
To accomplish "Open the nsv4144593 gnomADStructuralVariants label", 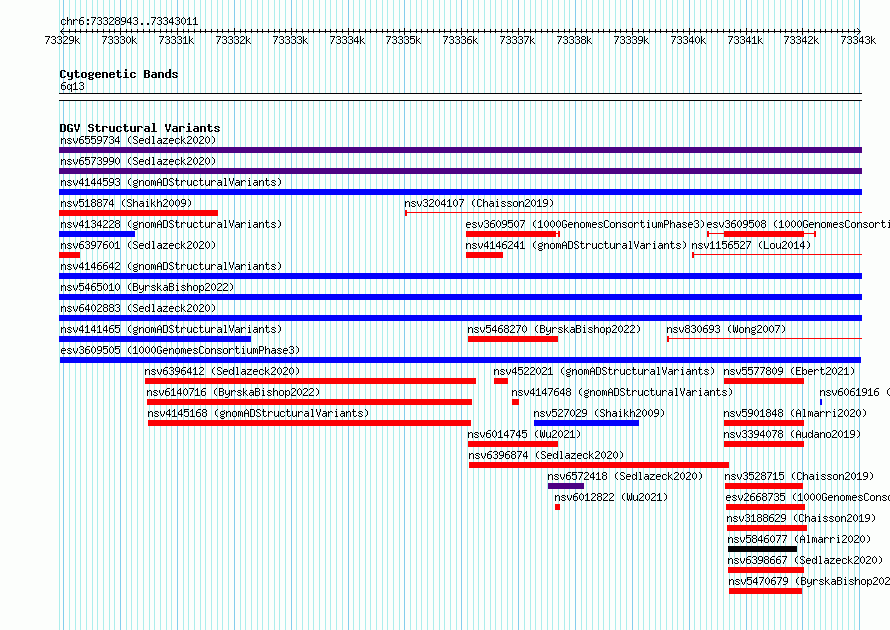I will click(x=171, y=182).
